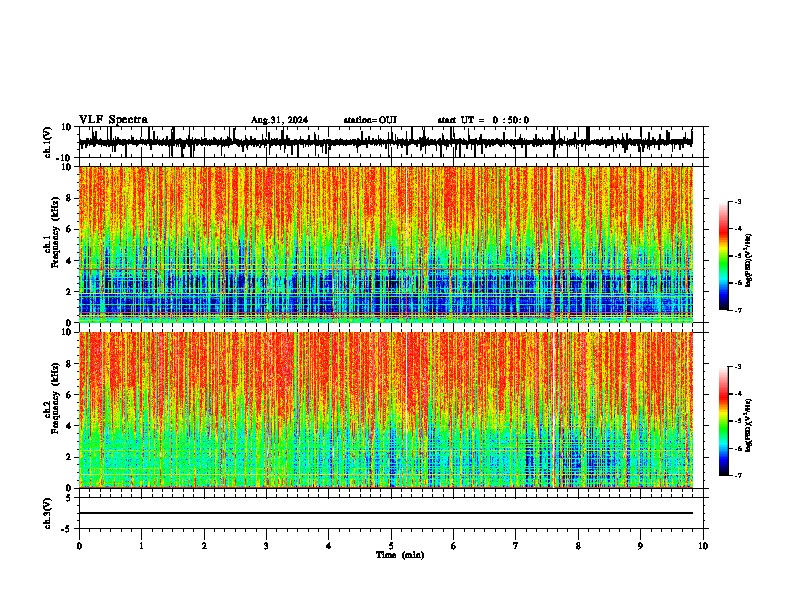This screenshot has width=792, height=612.
Task: Click tick label "3" on the Time axis
Action: [266, 546]
